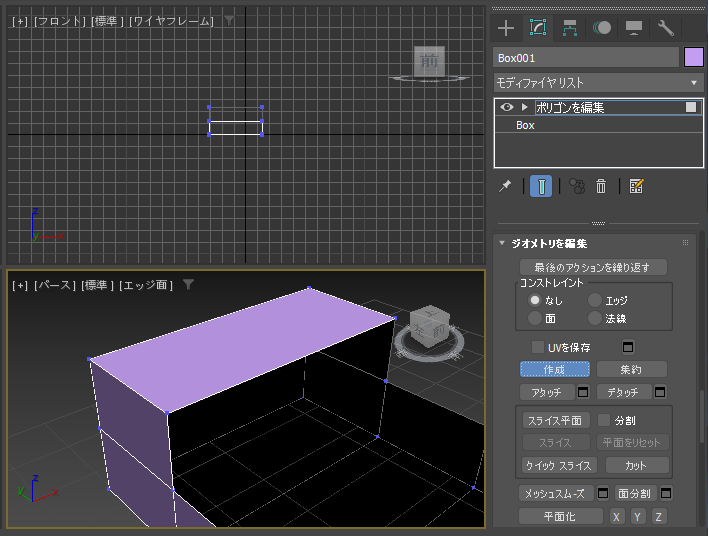The height and width of the screenshot is (536, 708).
Task: Open perspective viewport [+] menu
Action: pyautogui.click(x=19, y=285)
